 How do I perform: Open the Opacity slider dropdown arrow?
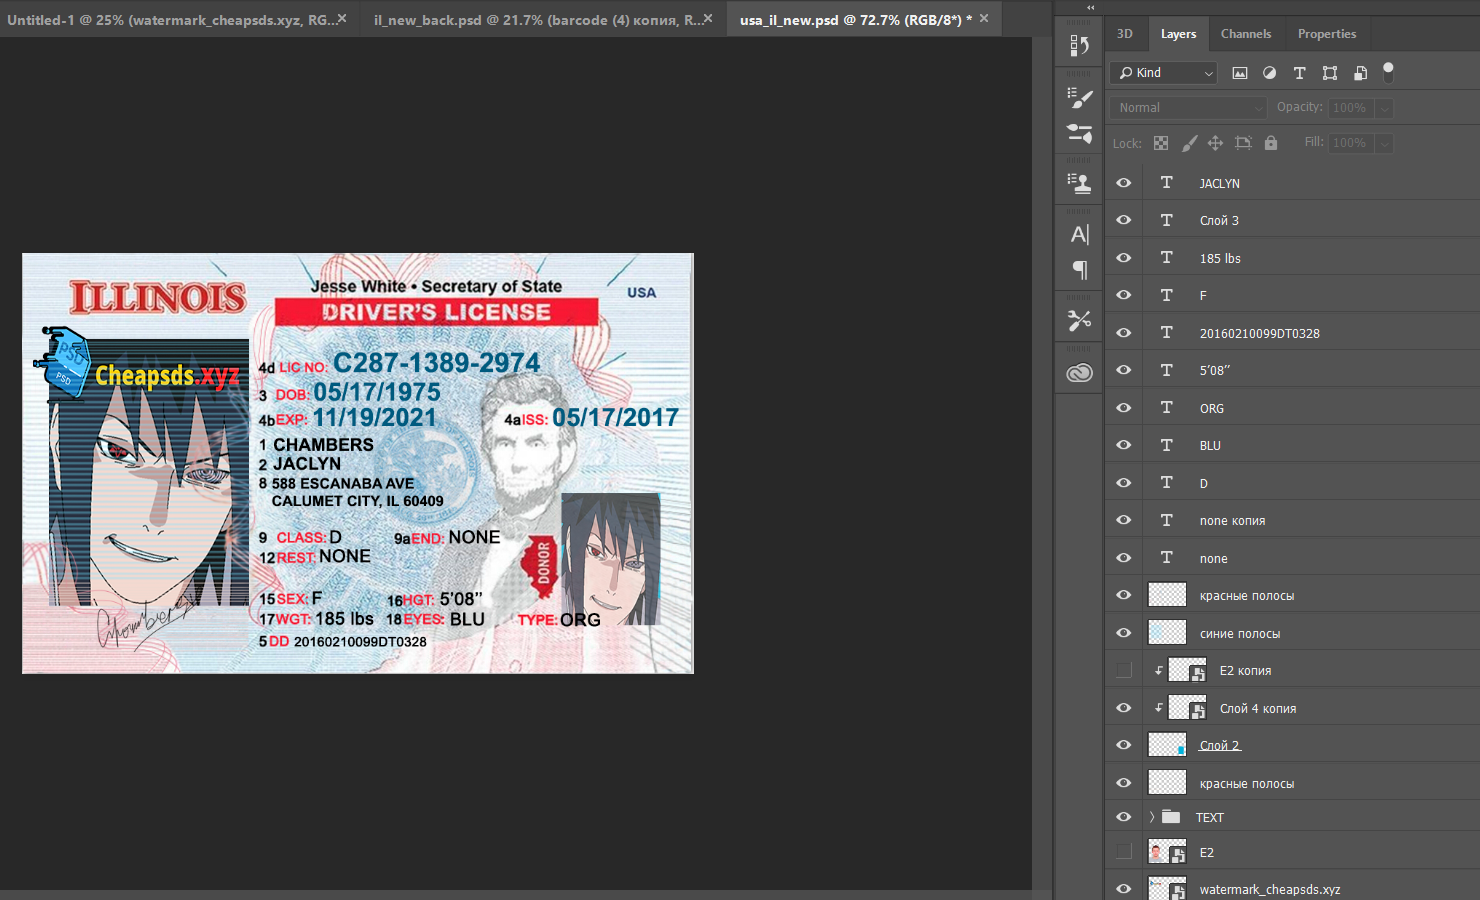1384,108
